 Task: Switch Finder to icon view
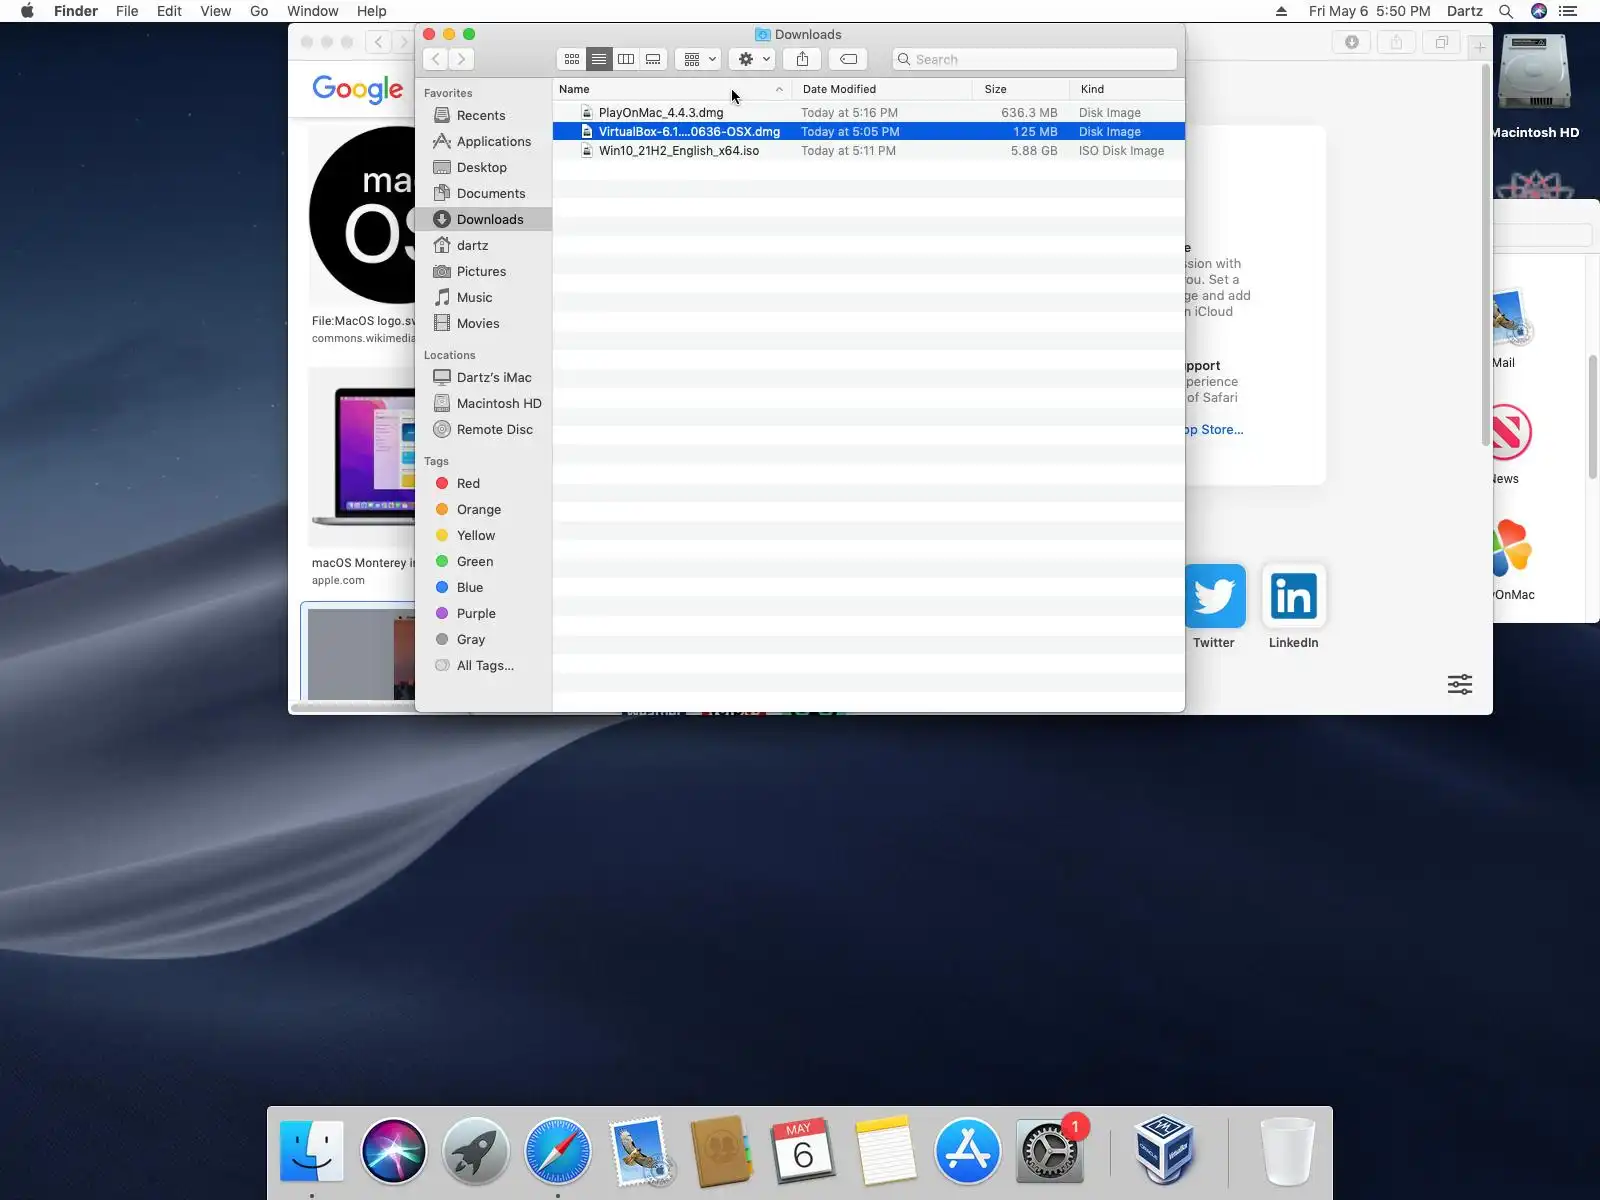point(572,59)
